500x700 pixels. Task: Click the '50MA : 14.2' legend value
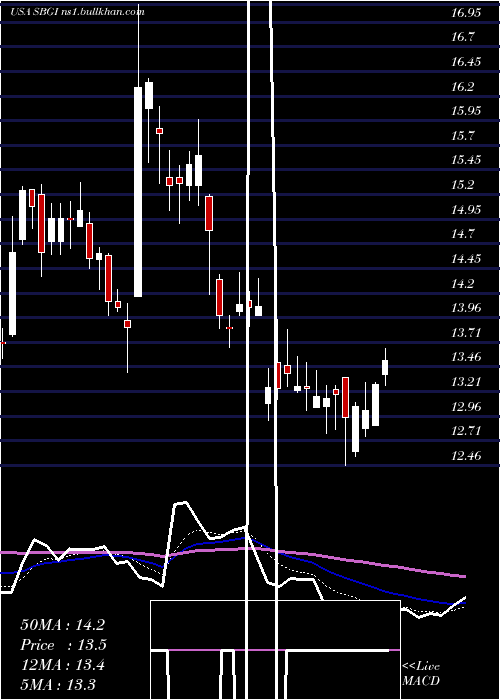pyautogui.click(x=62, y=625)
